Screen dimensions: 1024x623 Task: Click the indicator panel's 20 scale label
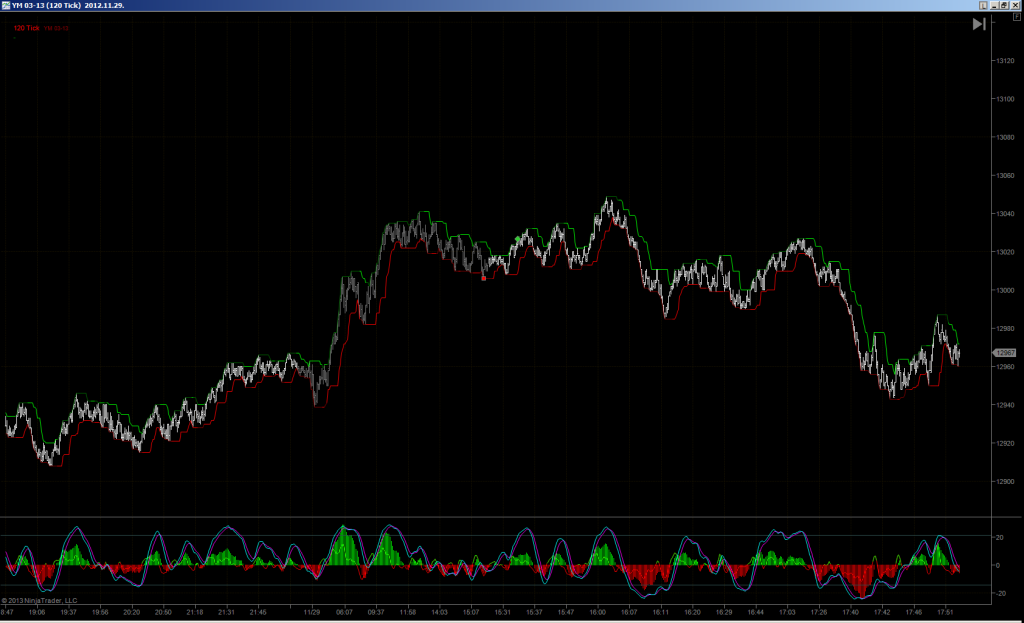[999, 537]
